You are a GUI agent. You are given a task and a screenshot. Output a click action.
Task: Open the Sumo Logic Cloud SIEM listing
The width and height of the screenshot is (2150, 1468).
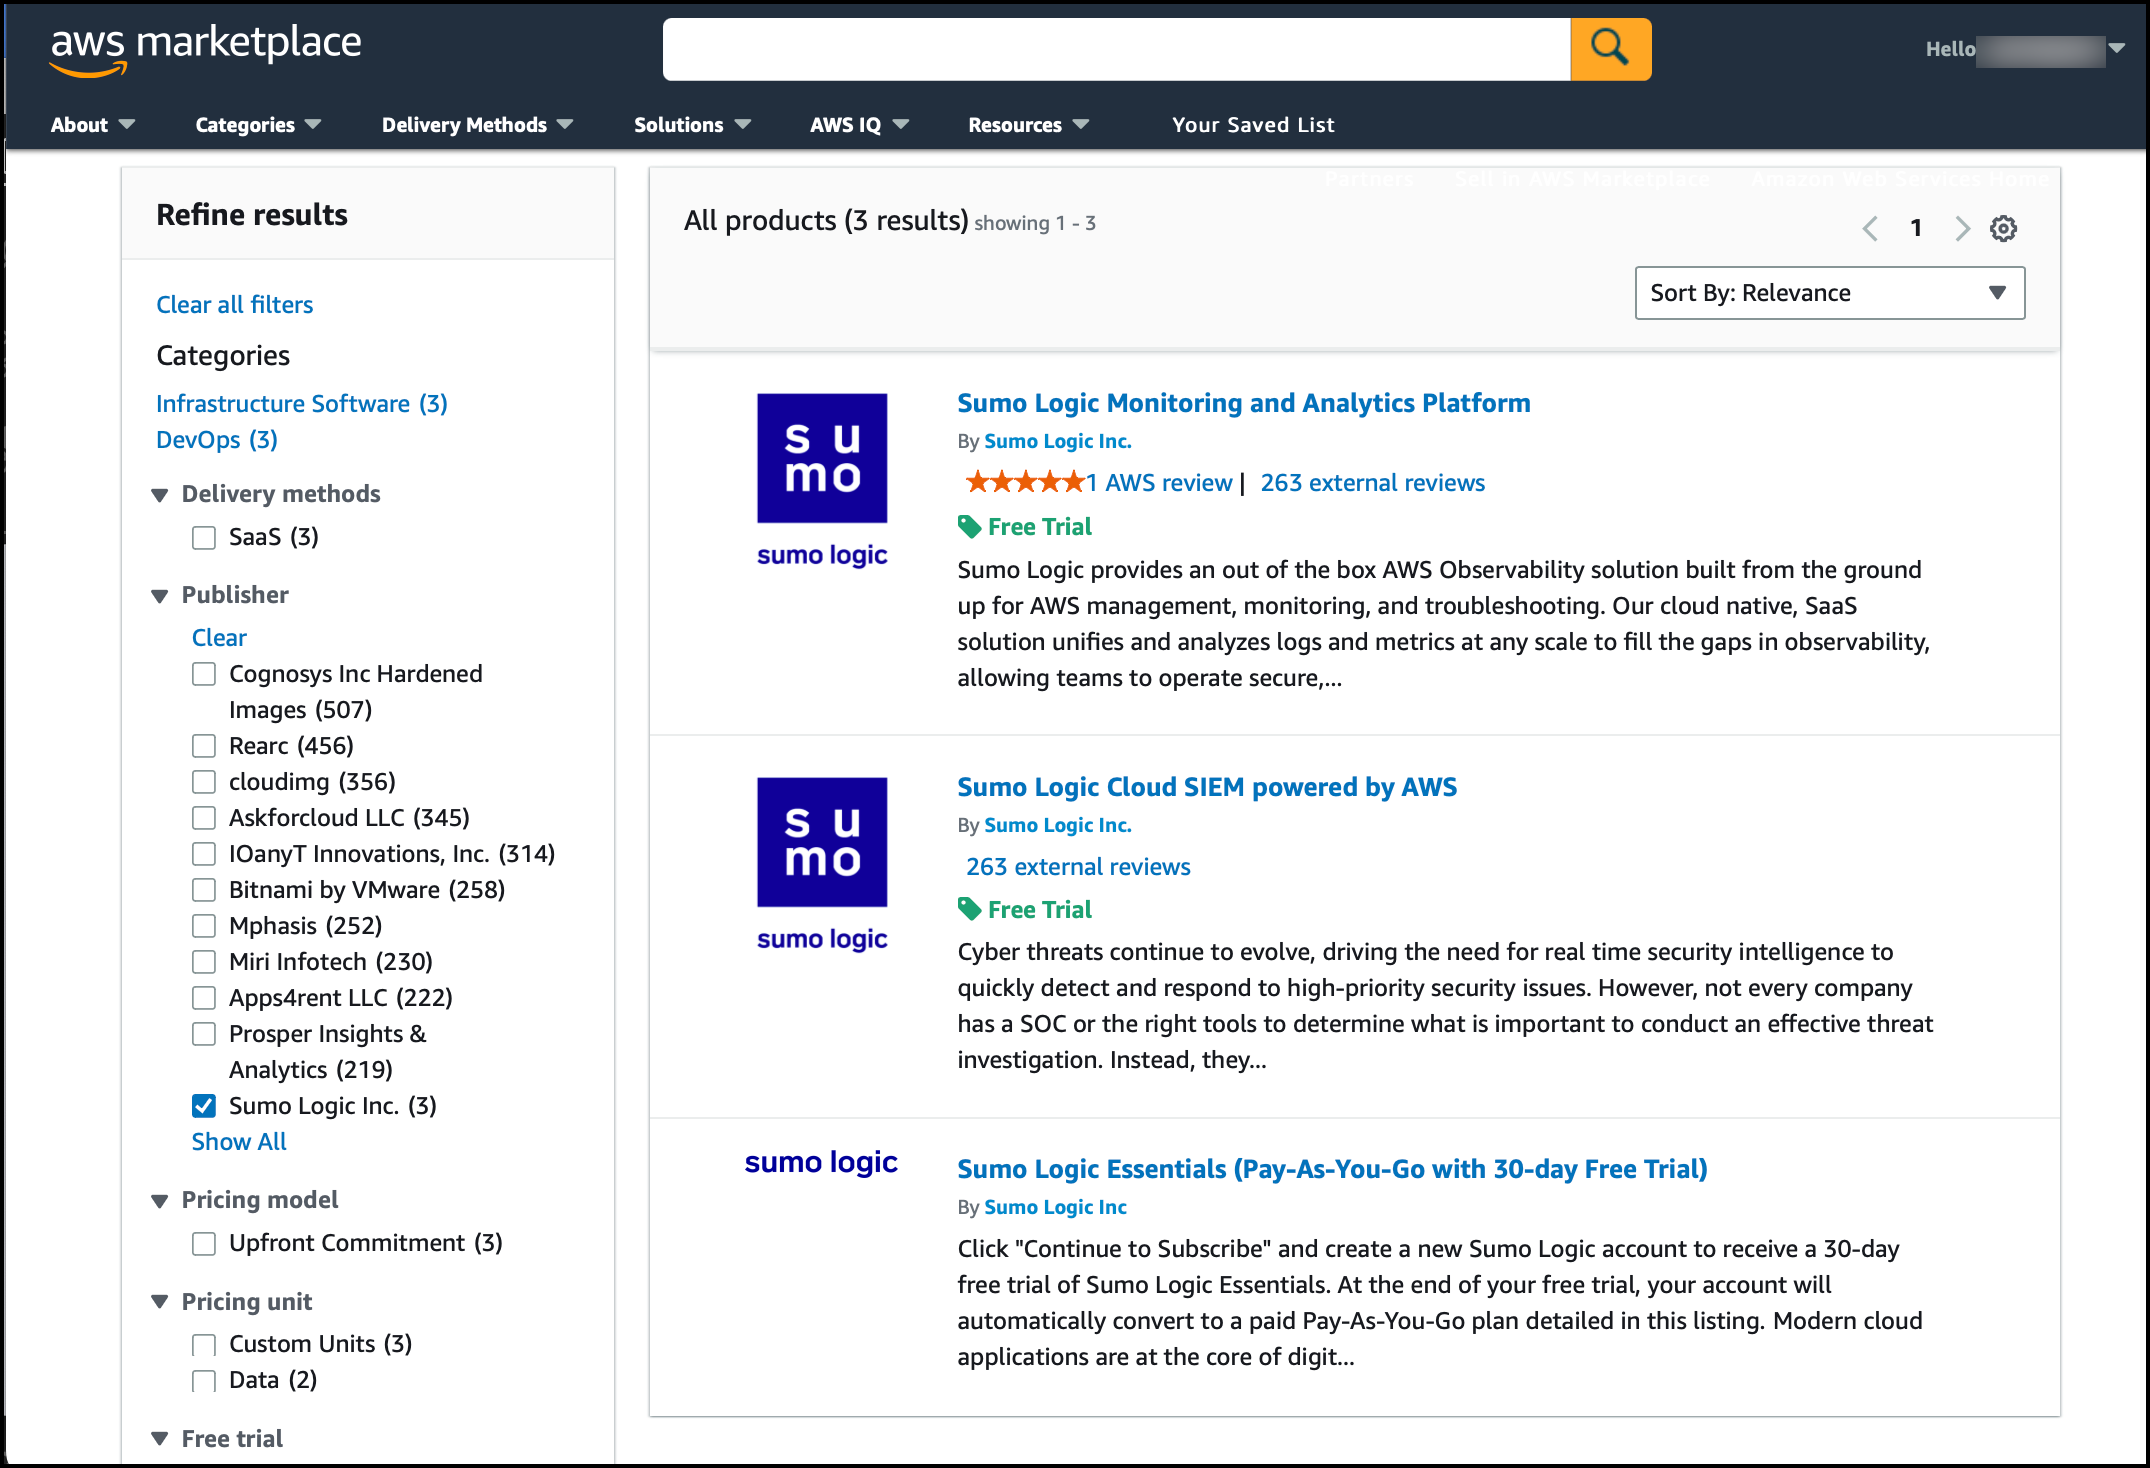[x=1206, y=787]
